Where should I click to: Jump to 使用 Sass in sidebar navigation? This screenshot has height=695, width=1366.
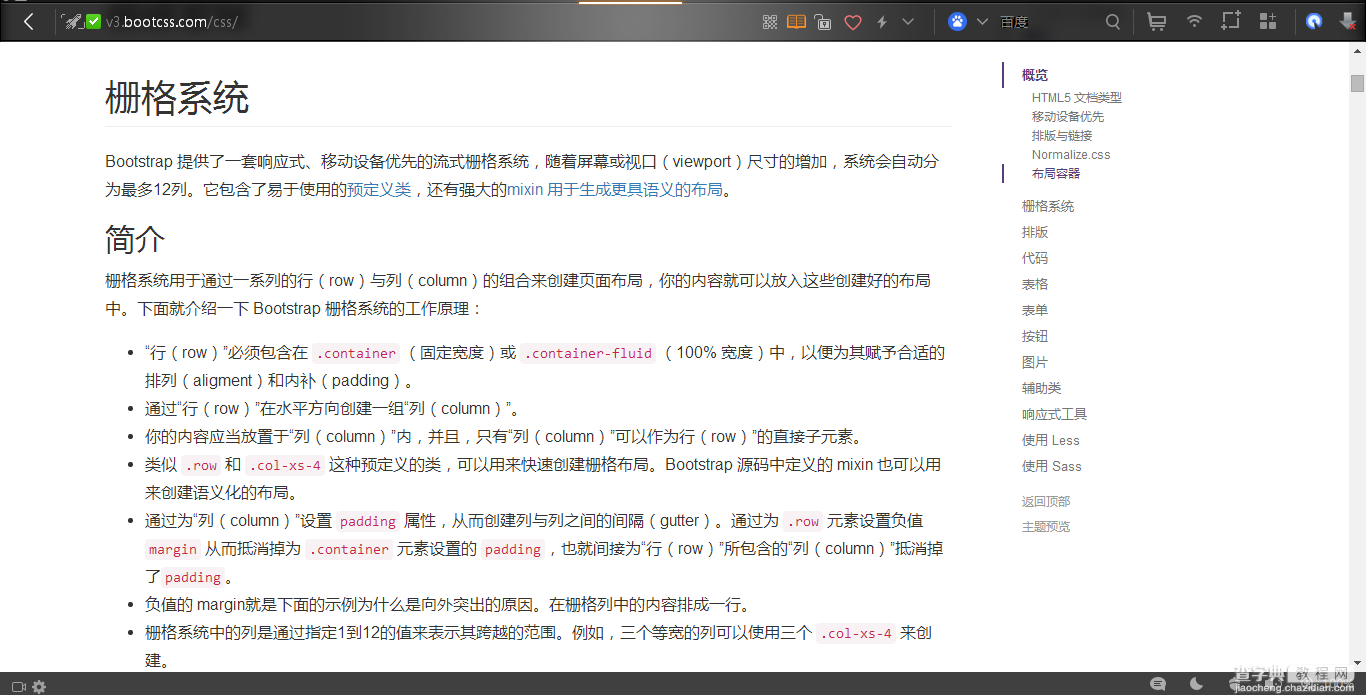coord(1052,466)
